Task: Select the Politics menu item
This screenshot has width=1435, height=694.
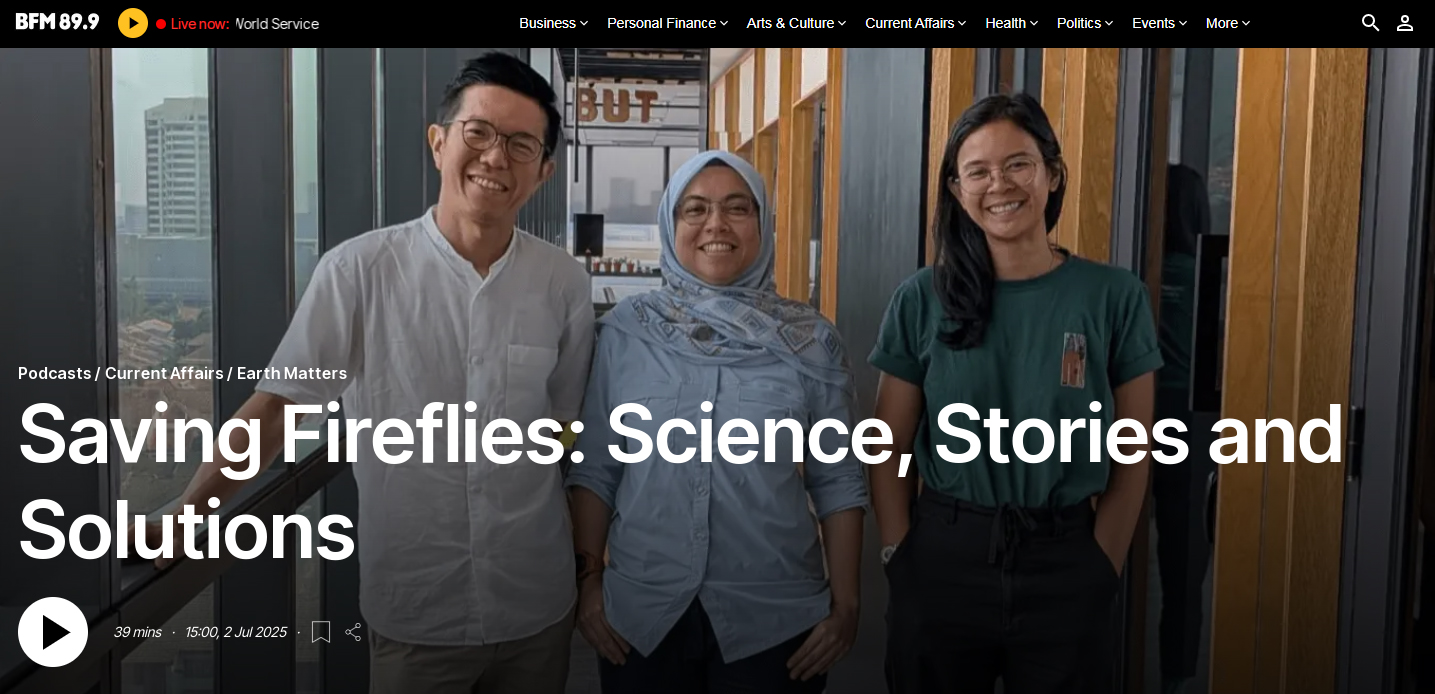Action: click(1085, 23)
